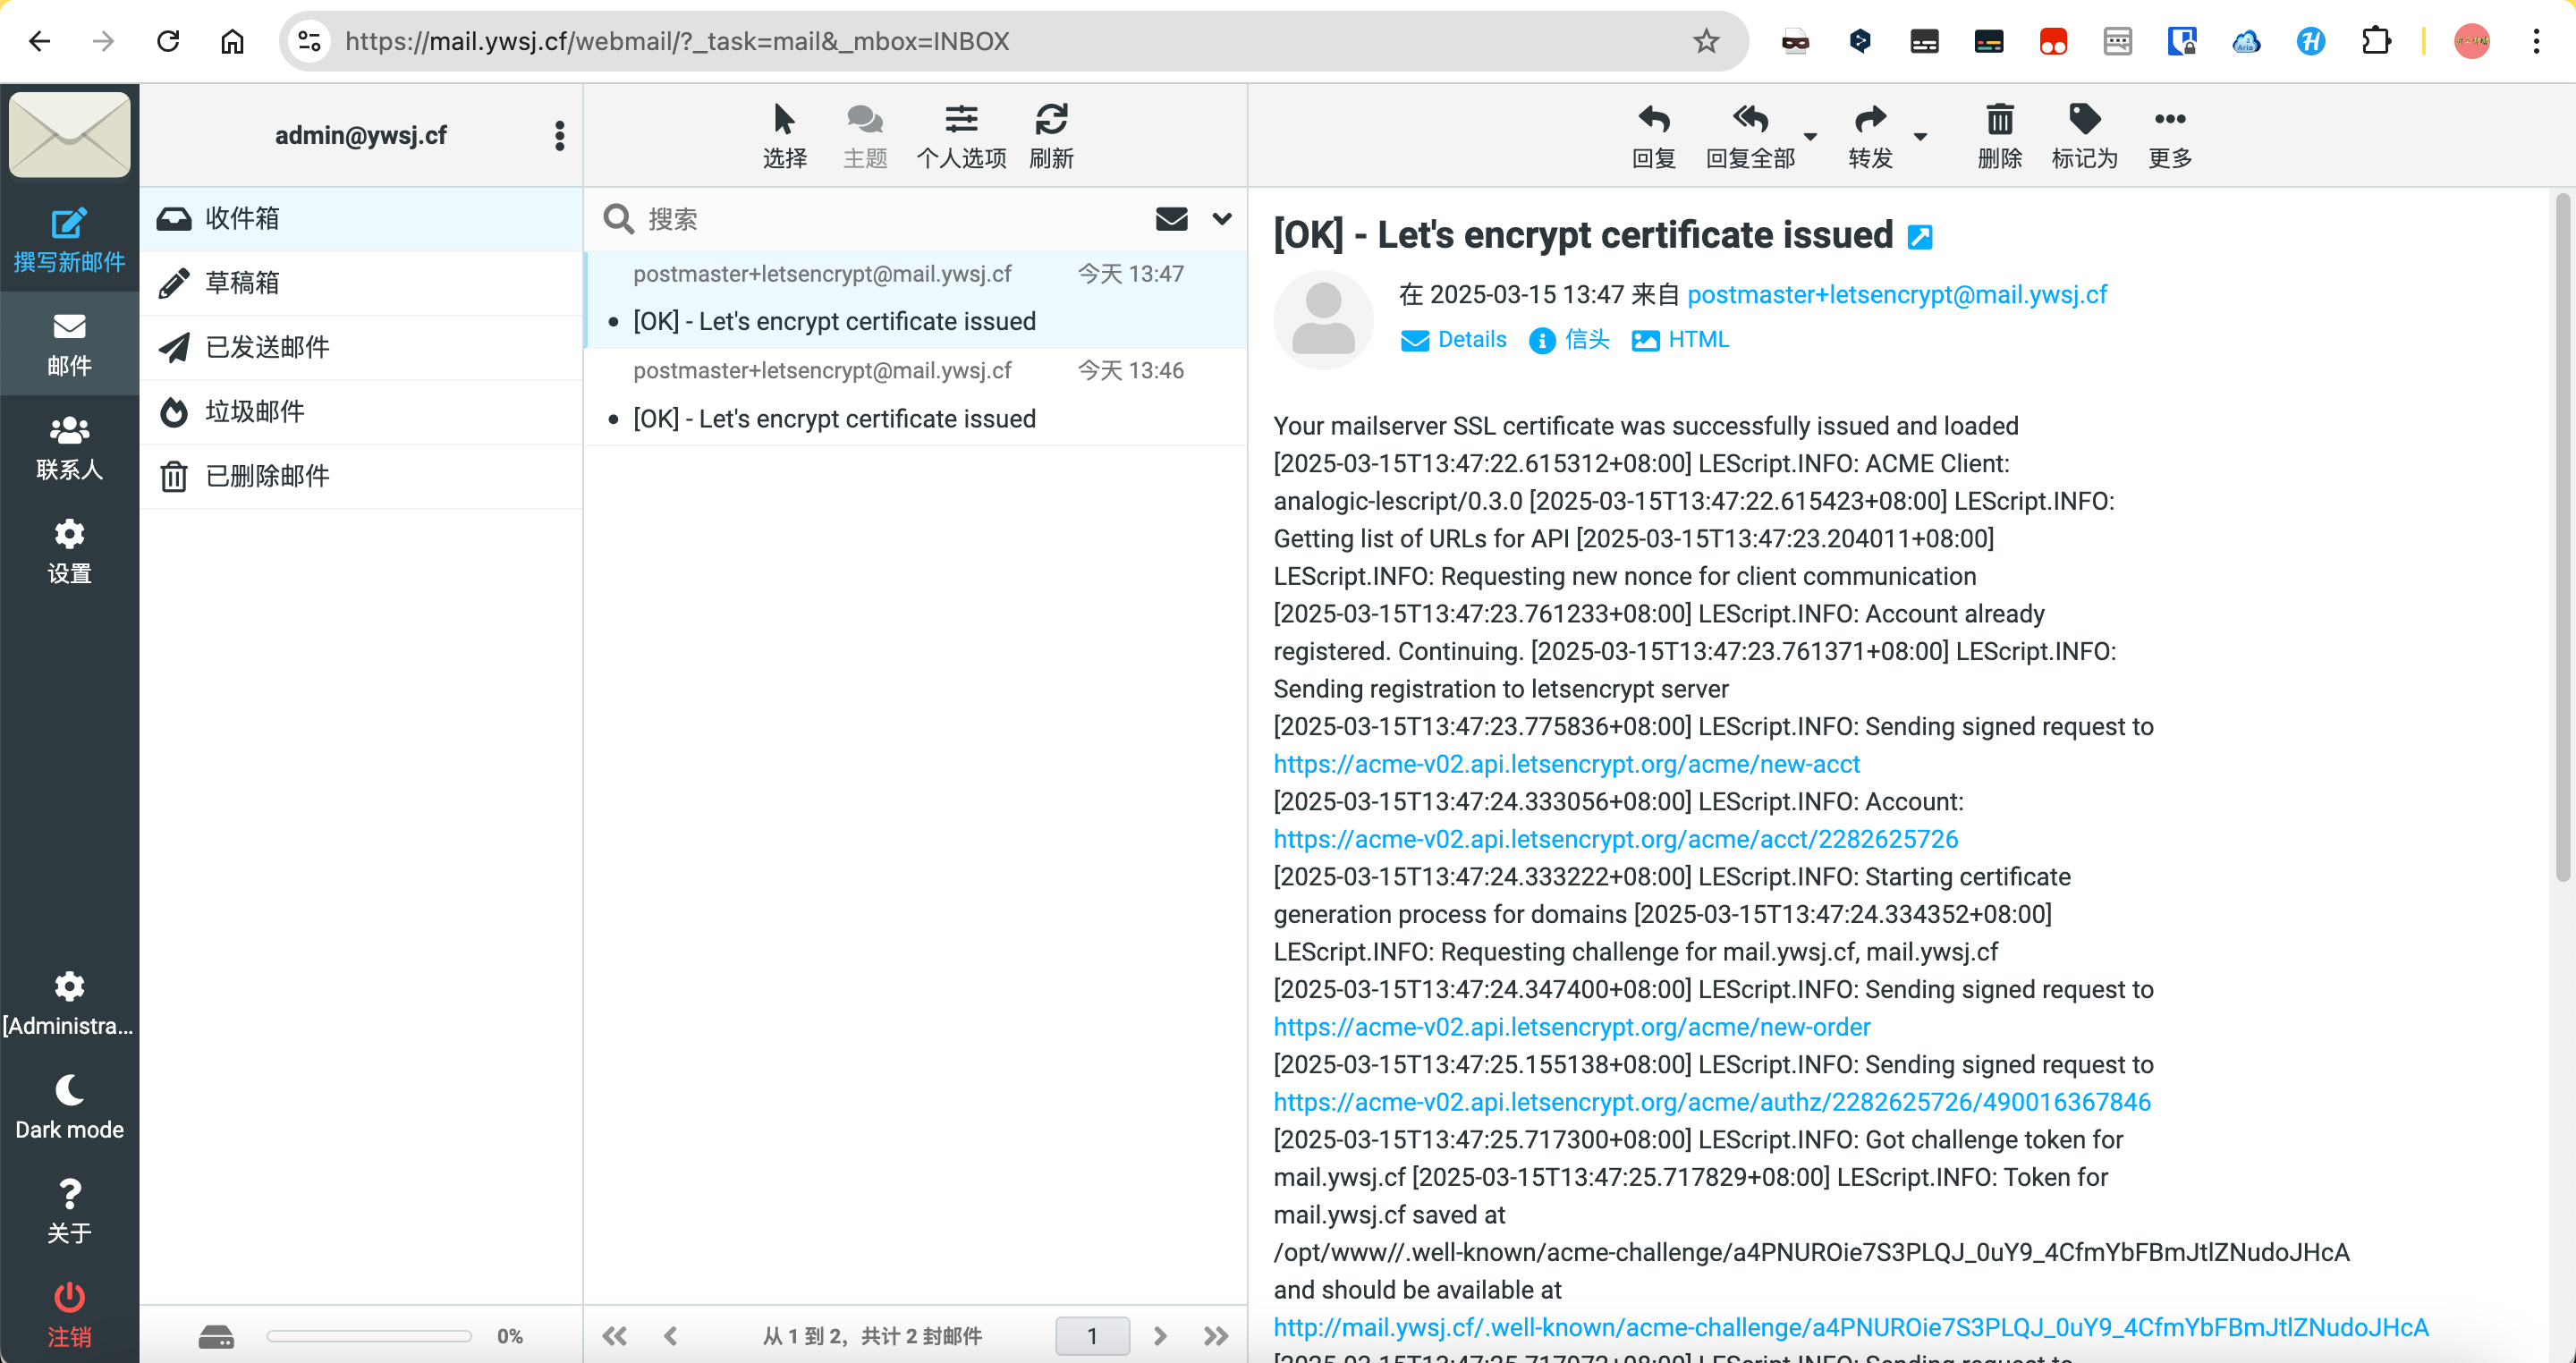This screenshot has width=2576, height=1363.
Task: Open the Chrome three-dot menu
Action: [x=2535, y=41]
